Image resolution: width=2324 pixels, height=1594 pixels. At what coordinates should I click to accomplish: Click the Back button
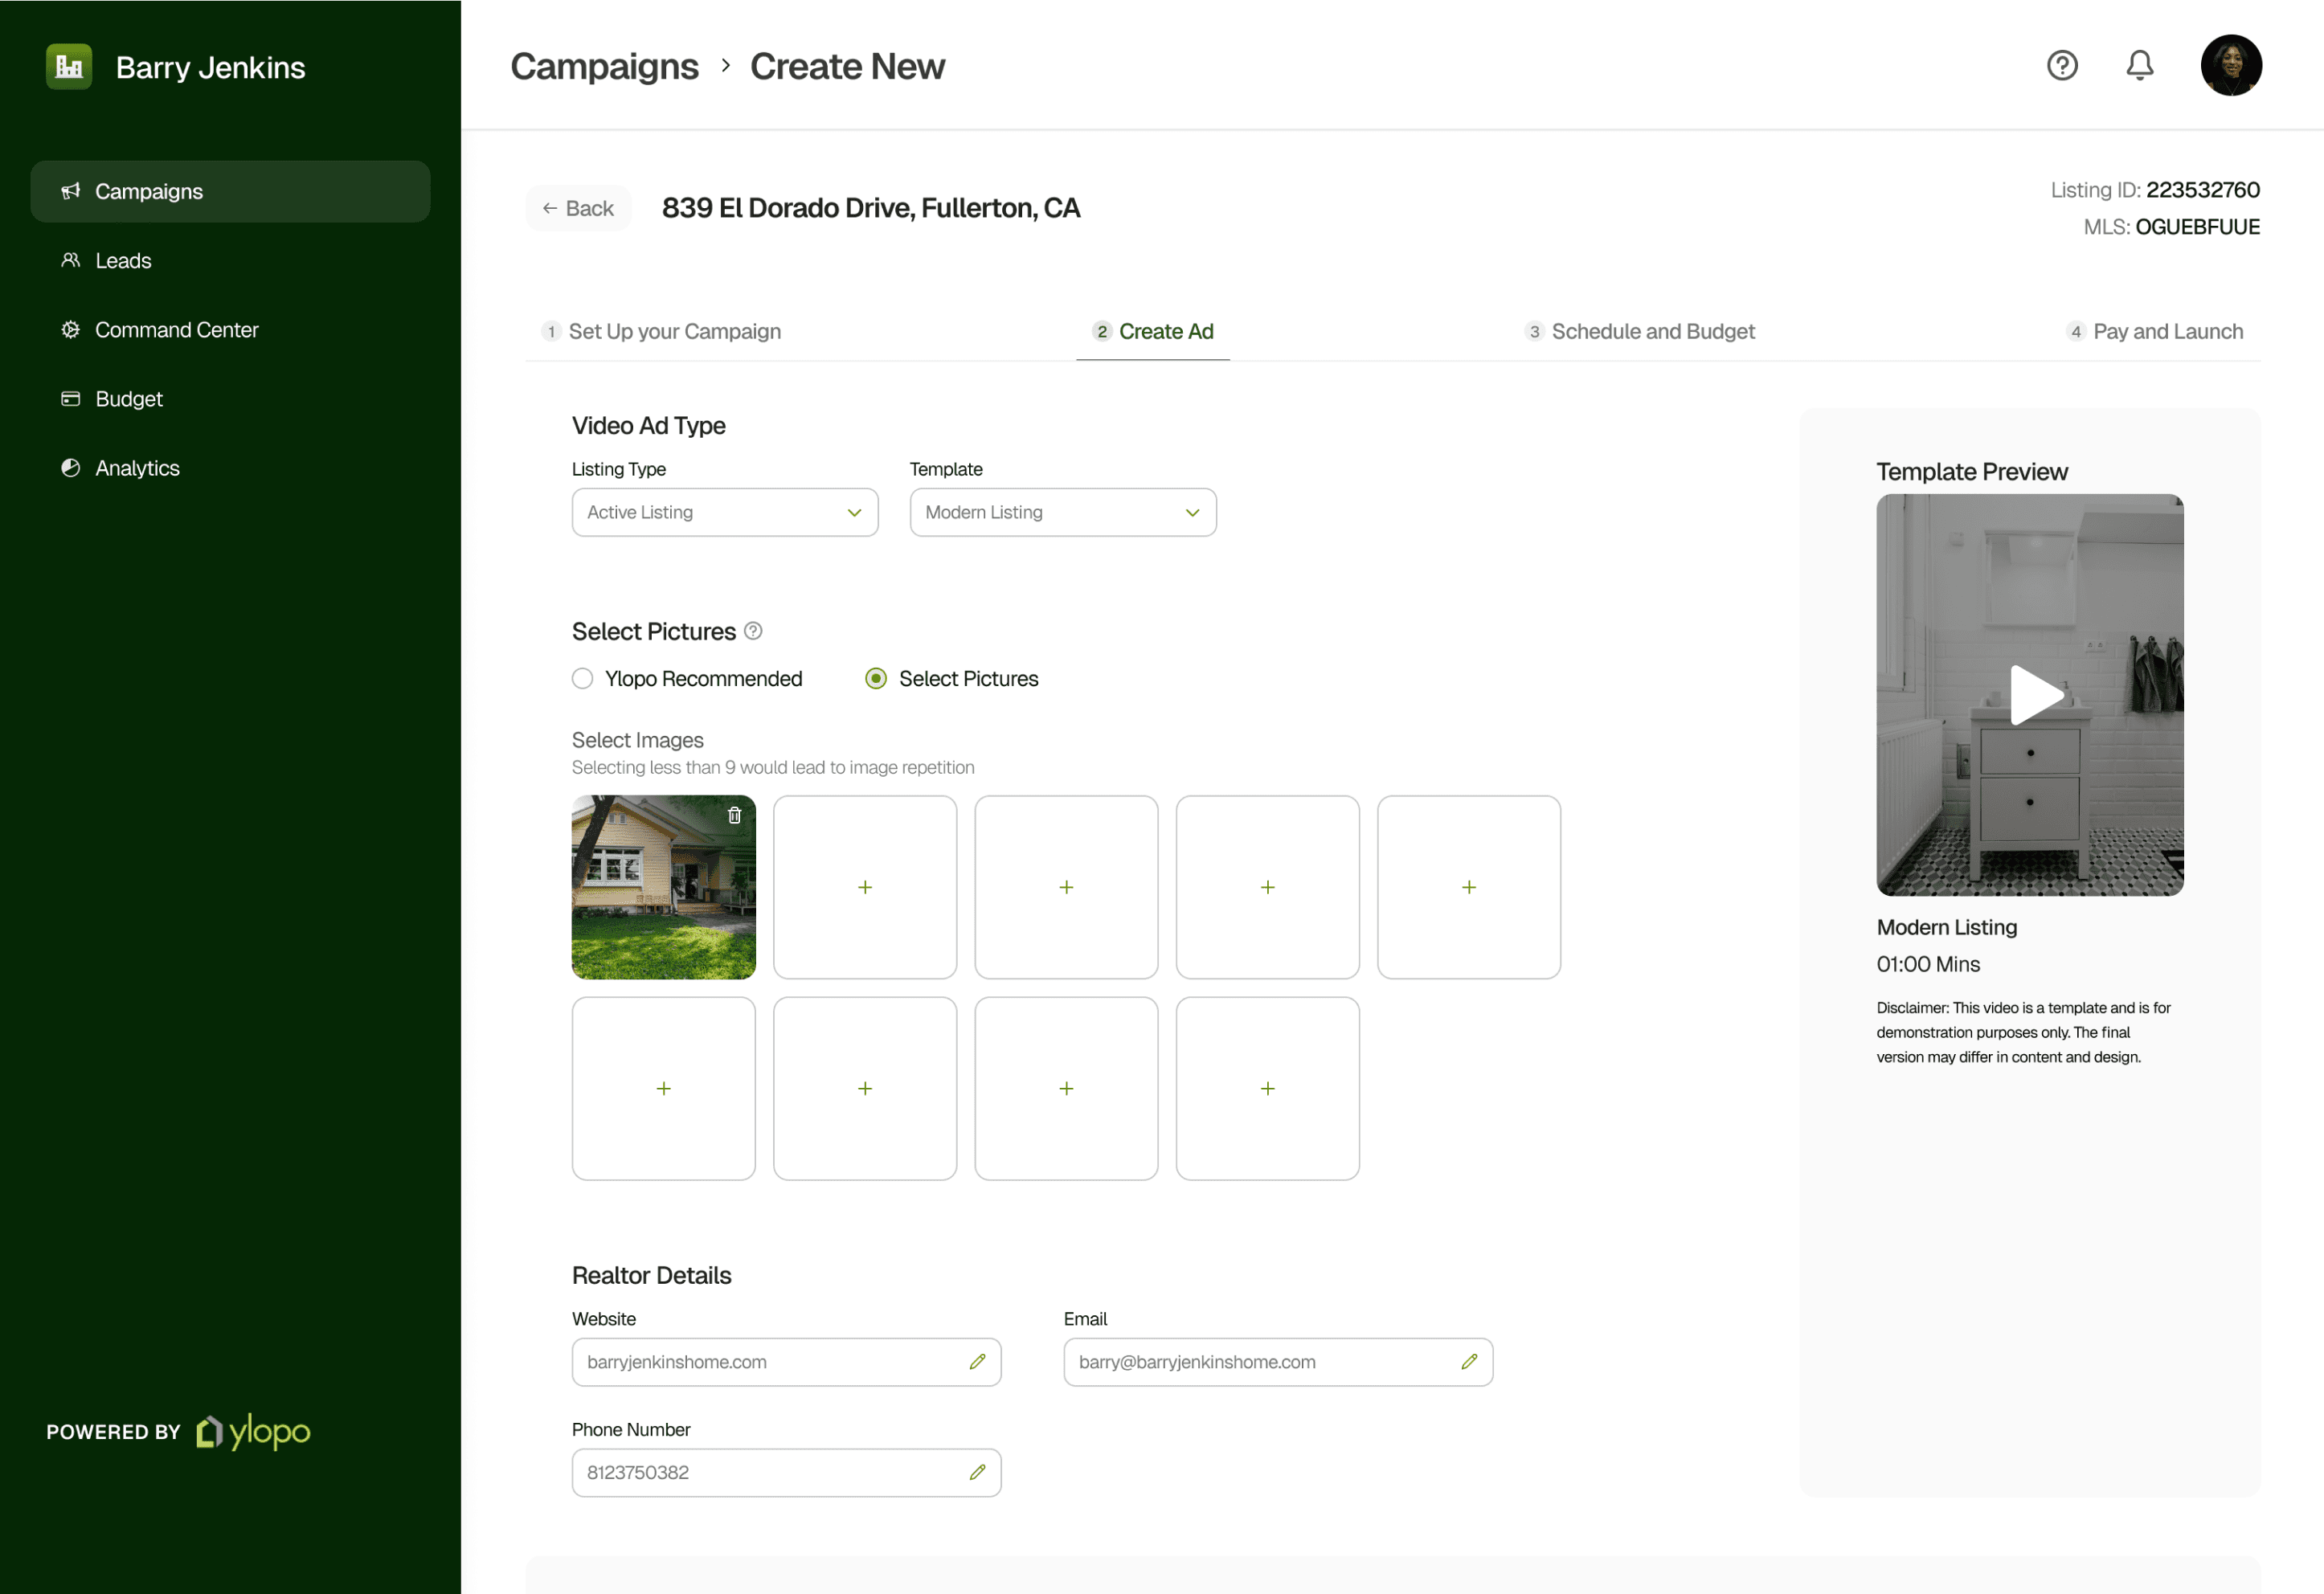[x=578, y=208]
